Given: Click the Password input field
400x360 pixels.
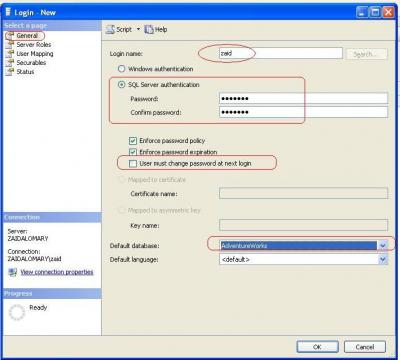Looking at the screenshot, I should 303,99.
